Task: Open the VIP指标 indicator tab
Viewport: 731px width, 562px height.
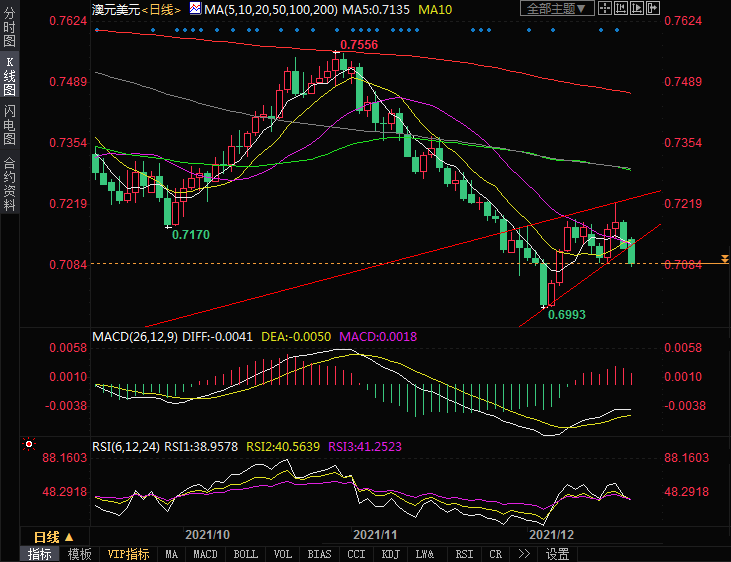Action: (129, 554)
